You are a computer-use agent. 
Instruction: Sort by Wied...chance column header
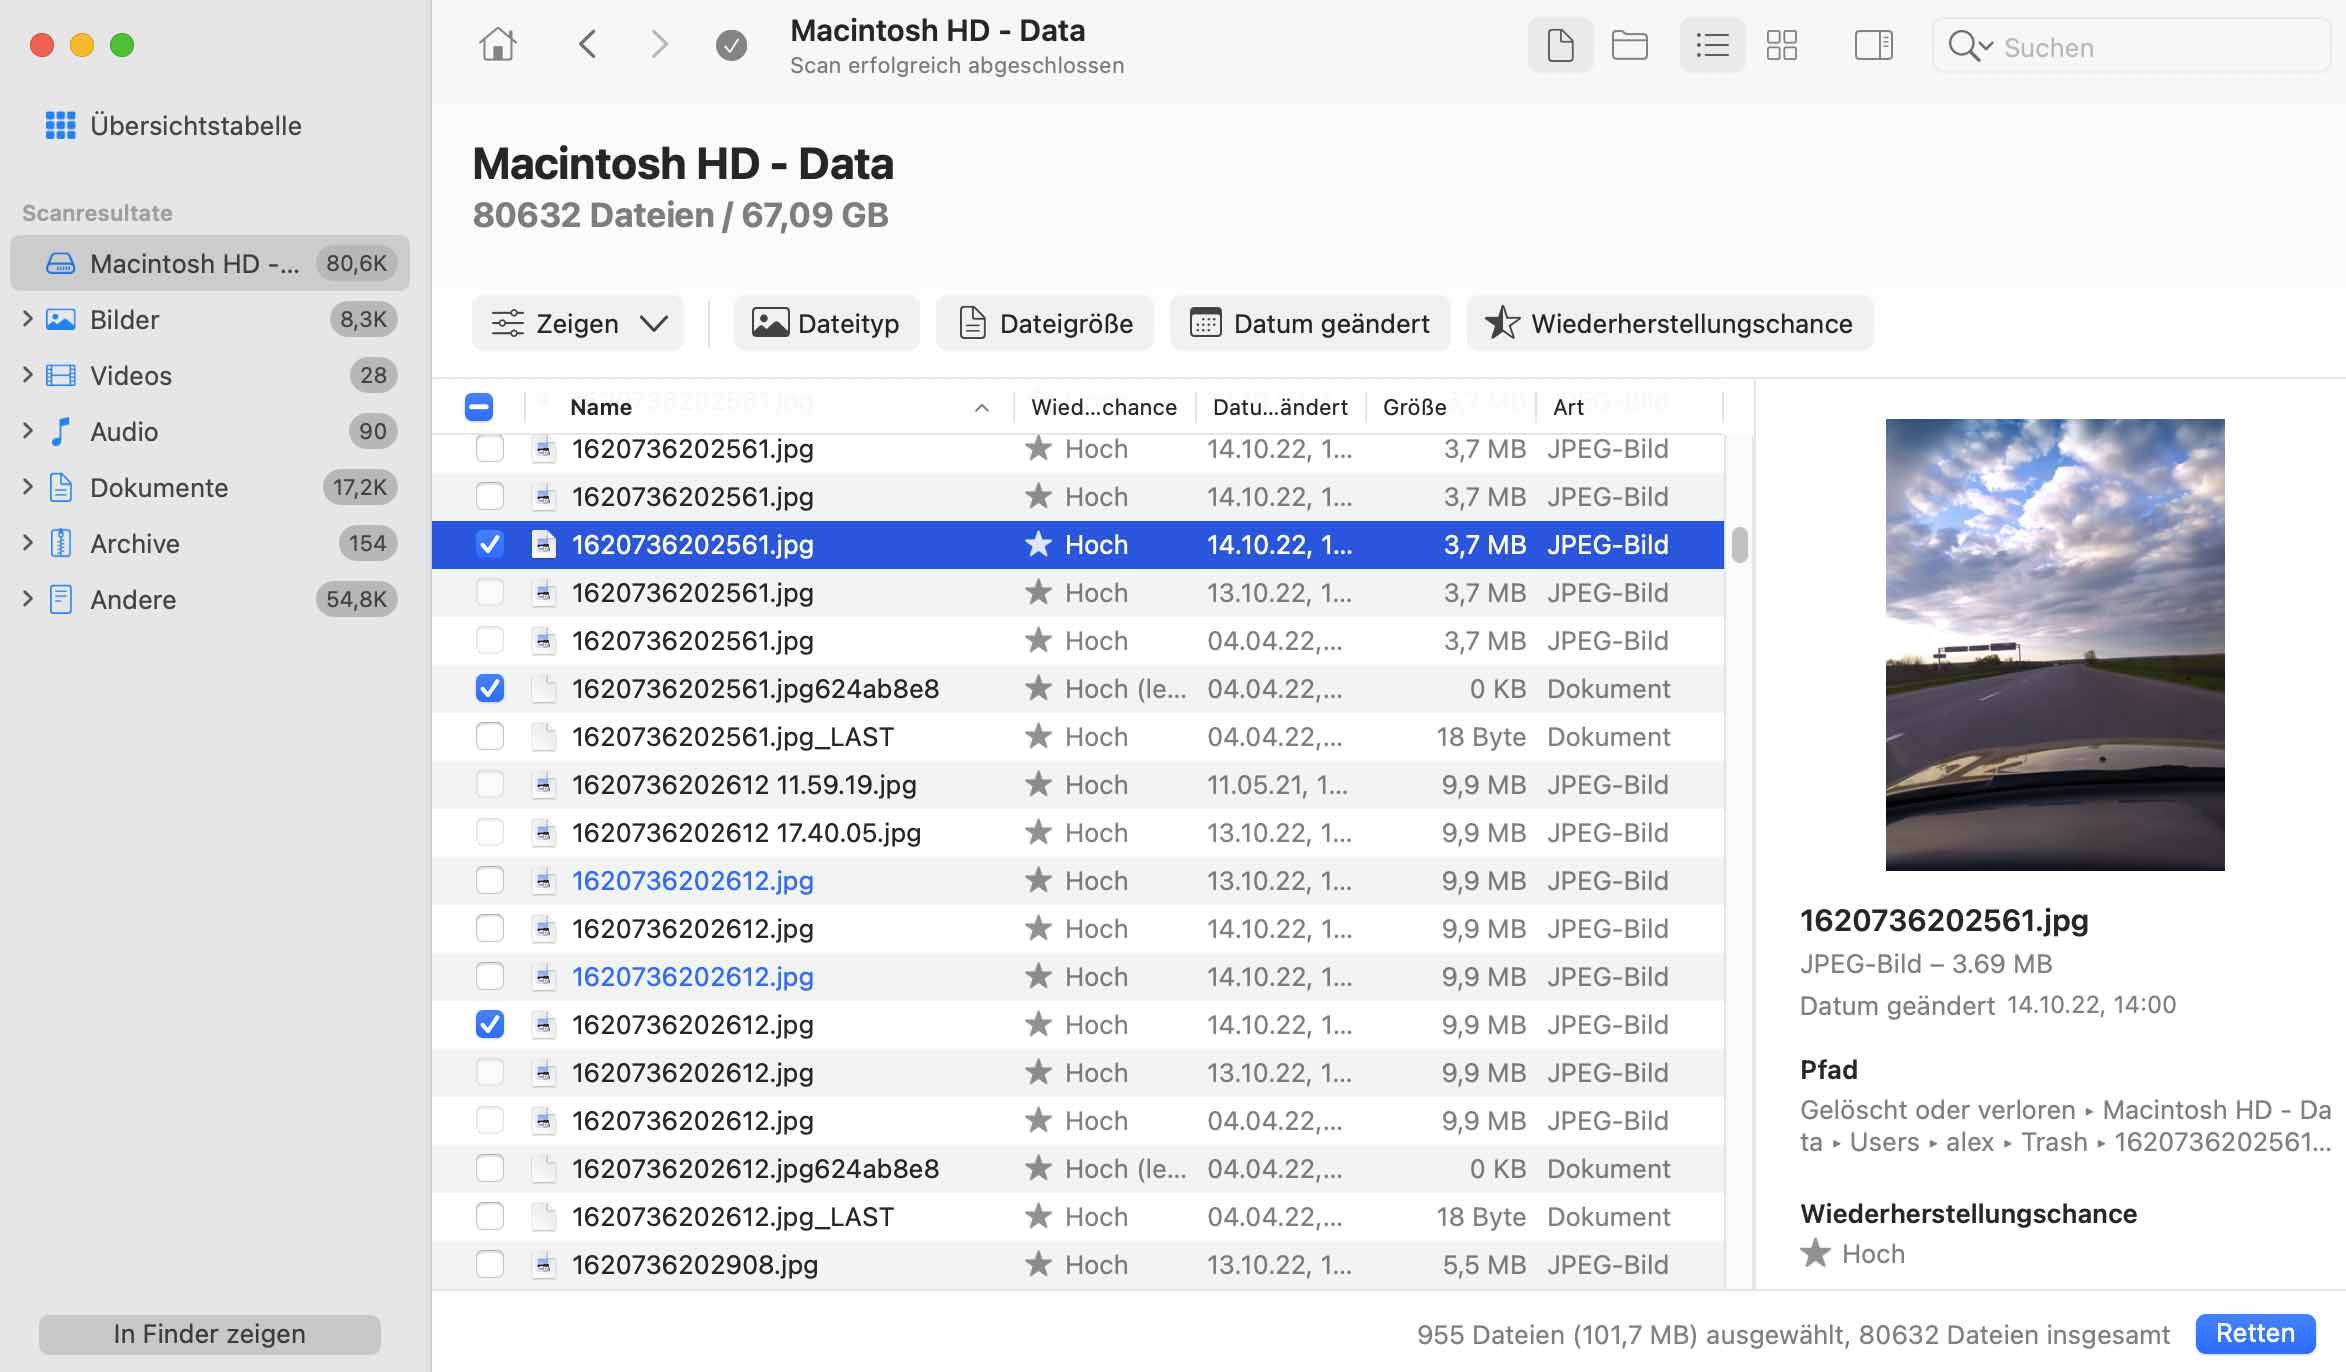click(x=1104, y=407)
